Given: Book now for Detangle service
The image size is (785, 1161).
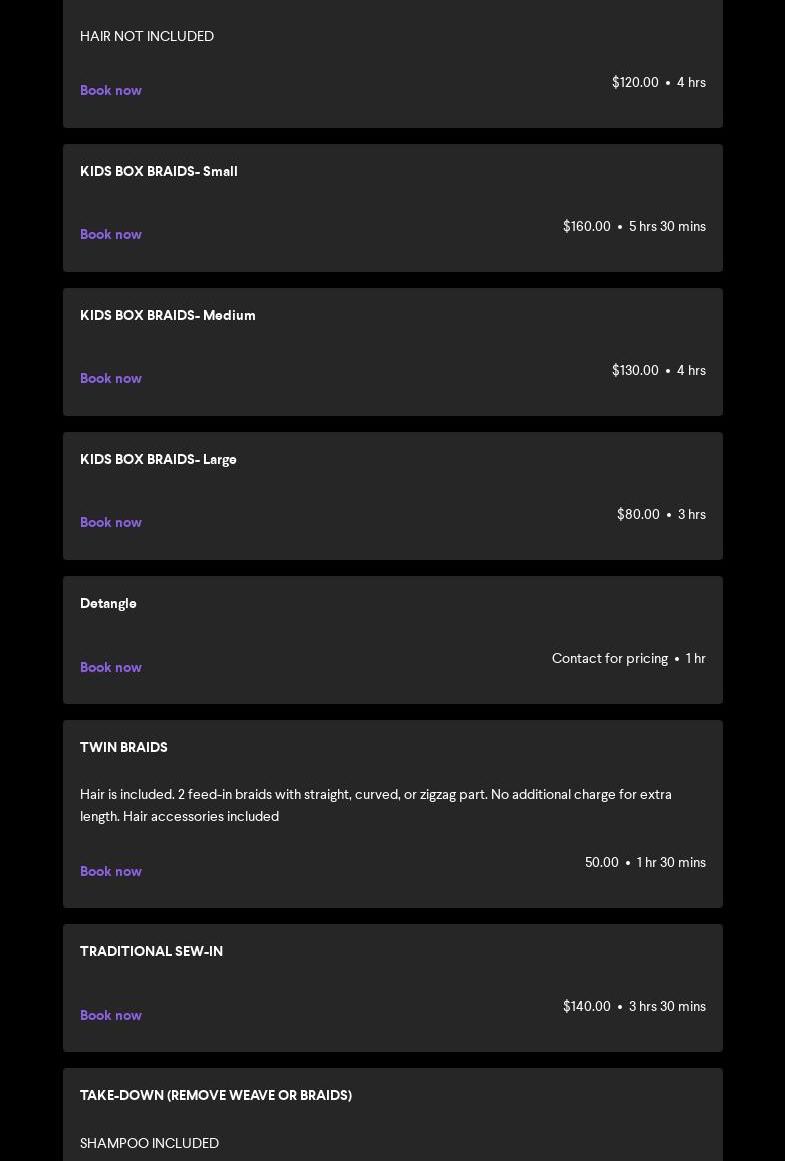Looking at the screenshot, I should [110, 667].
